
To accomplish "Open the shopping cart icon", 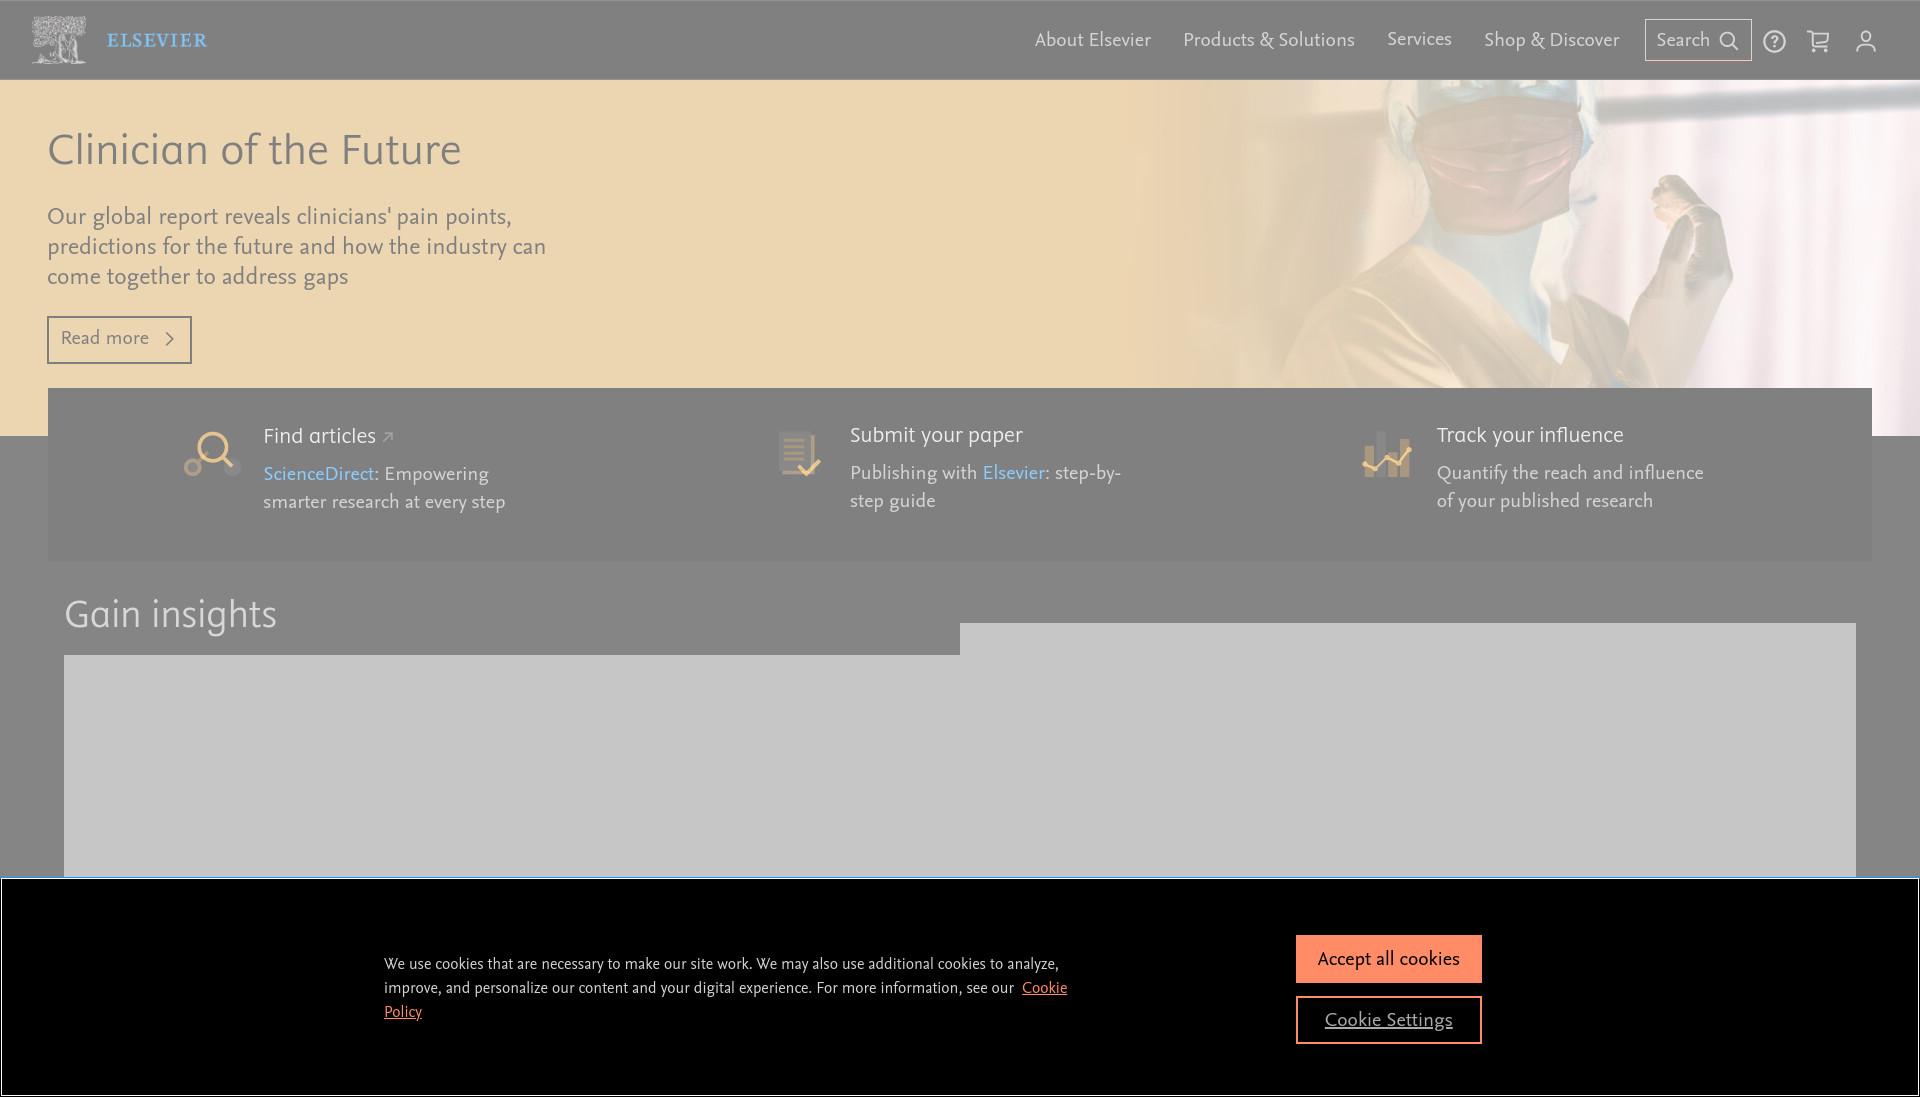I will click(1819, 41).
